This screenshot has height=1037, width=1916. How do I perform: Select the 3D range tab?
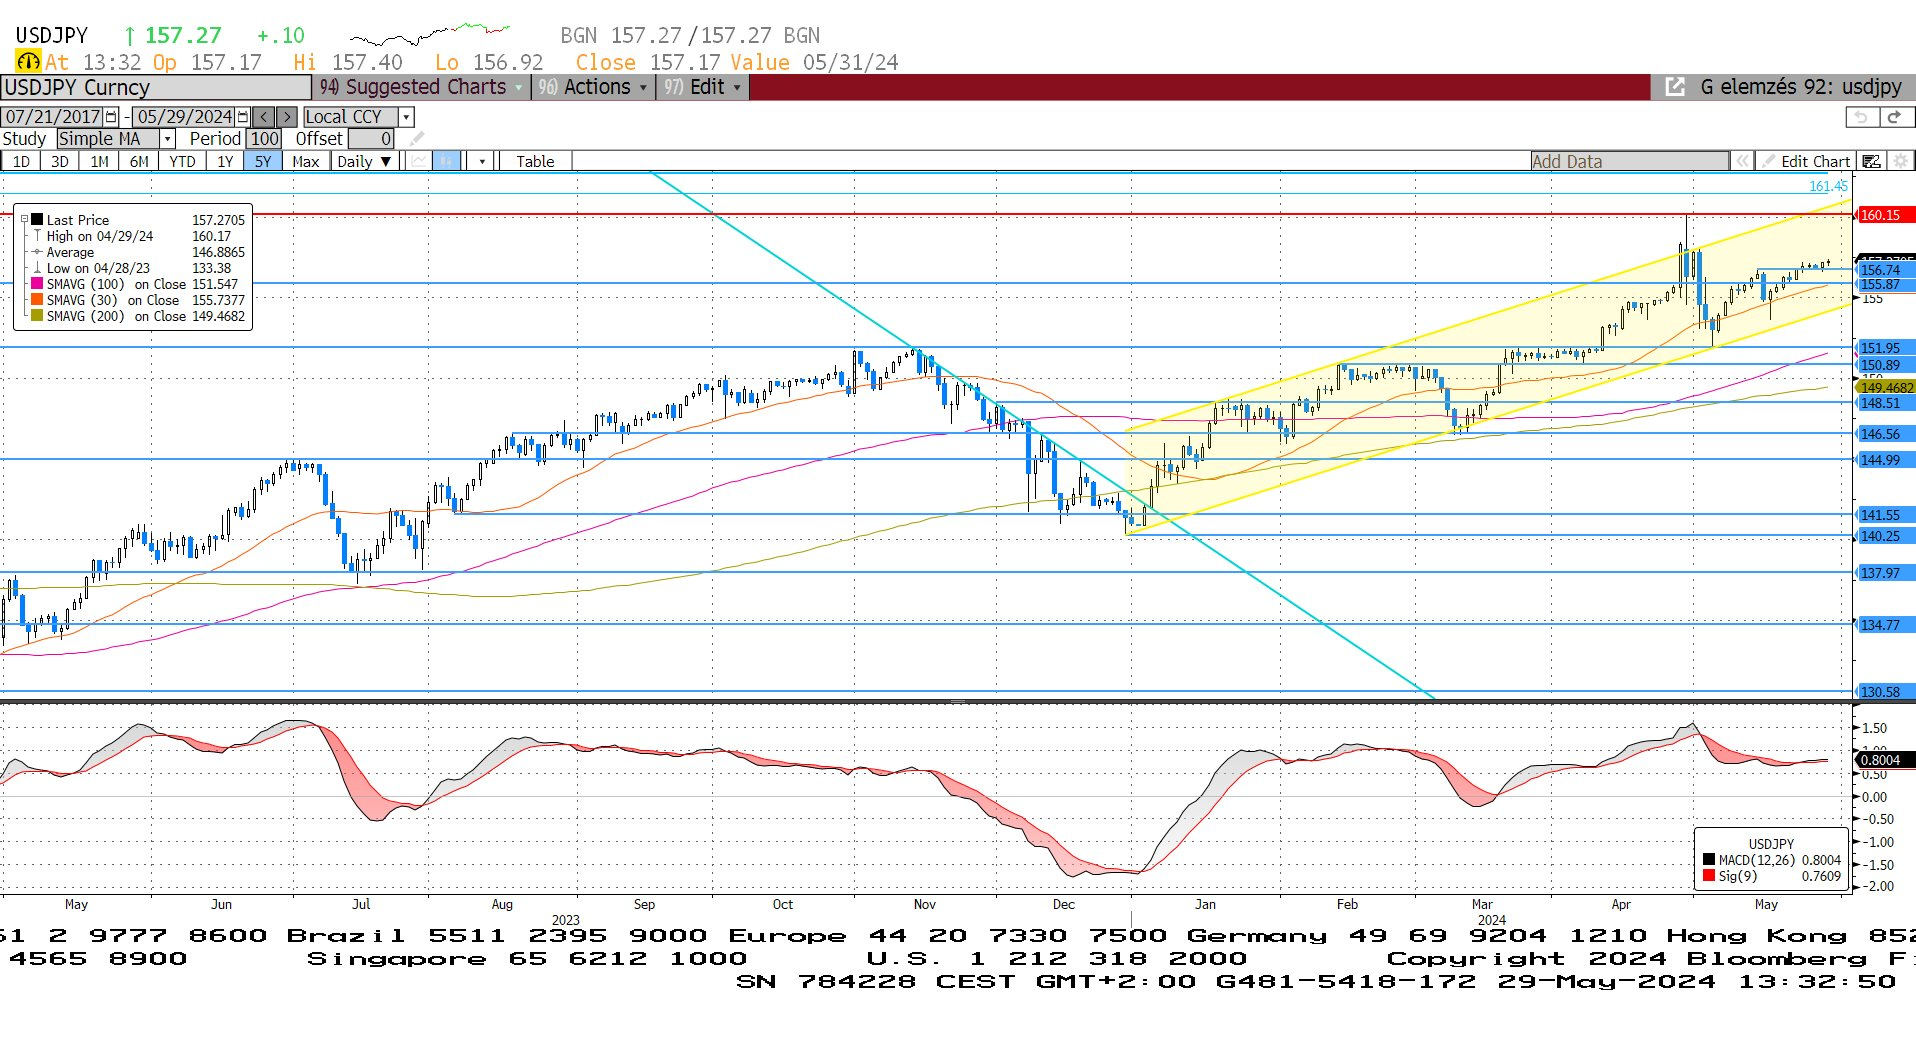click(60, 161)
